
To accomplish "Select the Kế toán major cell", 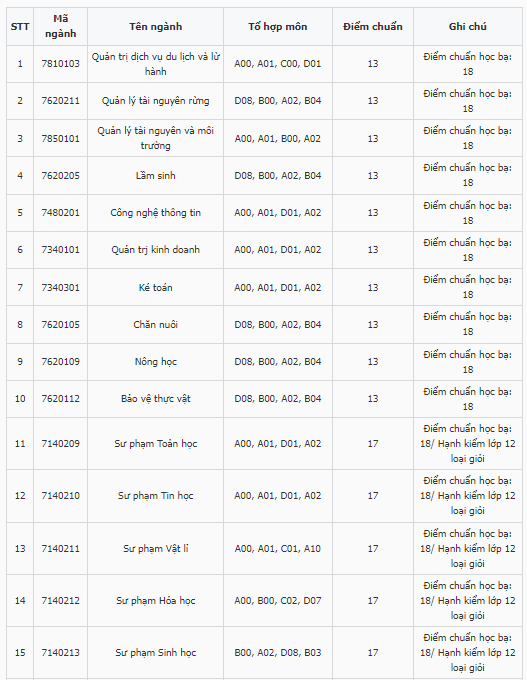I will pos(155,288).
